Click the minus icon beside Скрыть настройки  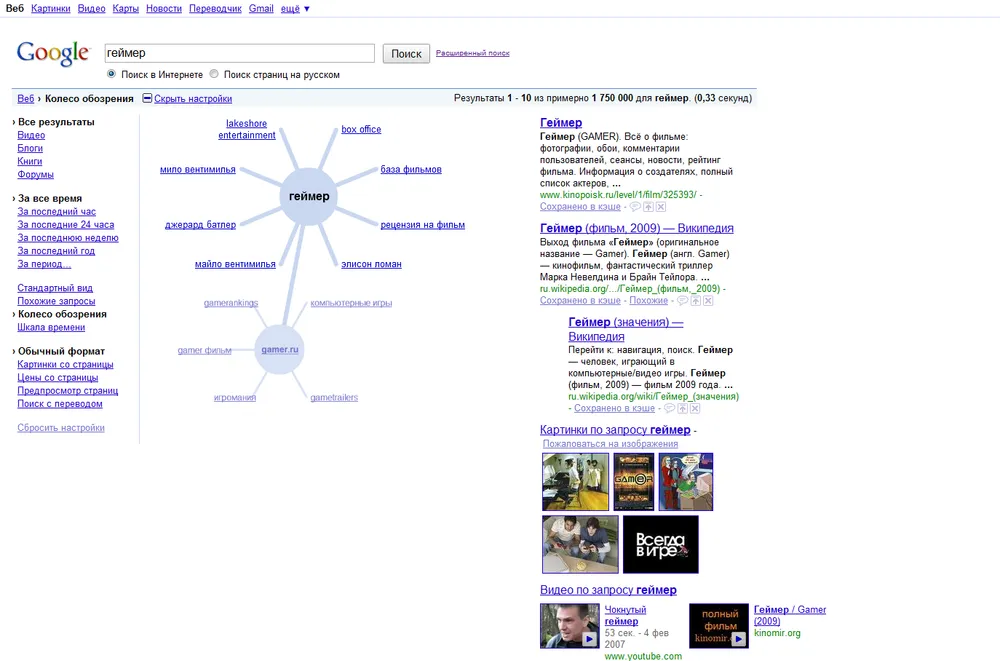click(147, 98)
